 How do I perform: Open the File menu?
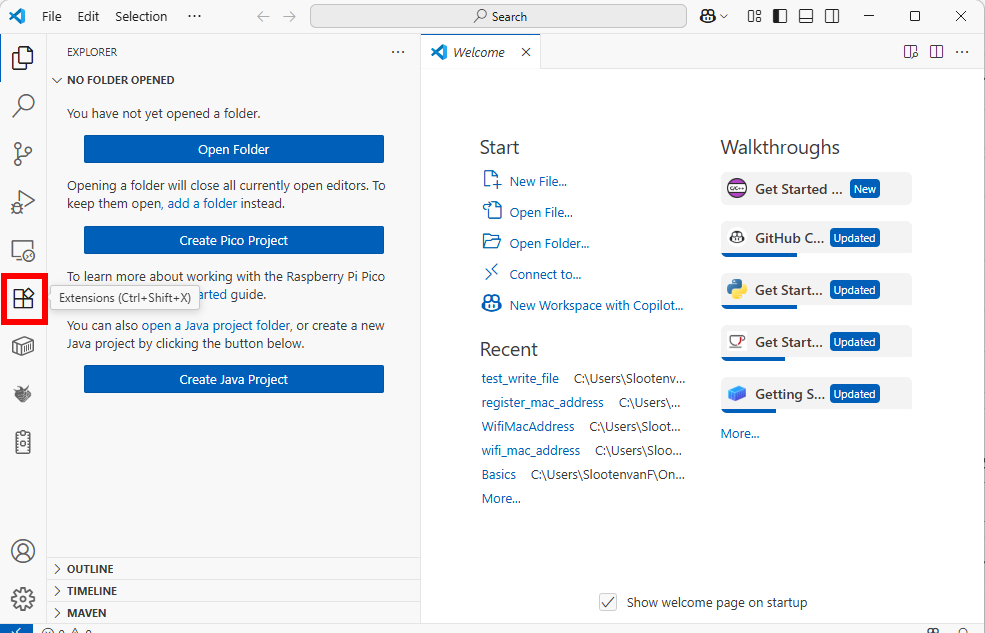pyautogui.click(x=52, y=16)
